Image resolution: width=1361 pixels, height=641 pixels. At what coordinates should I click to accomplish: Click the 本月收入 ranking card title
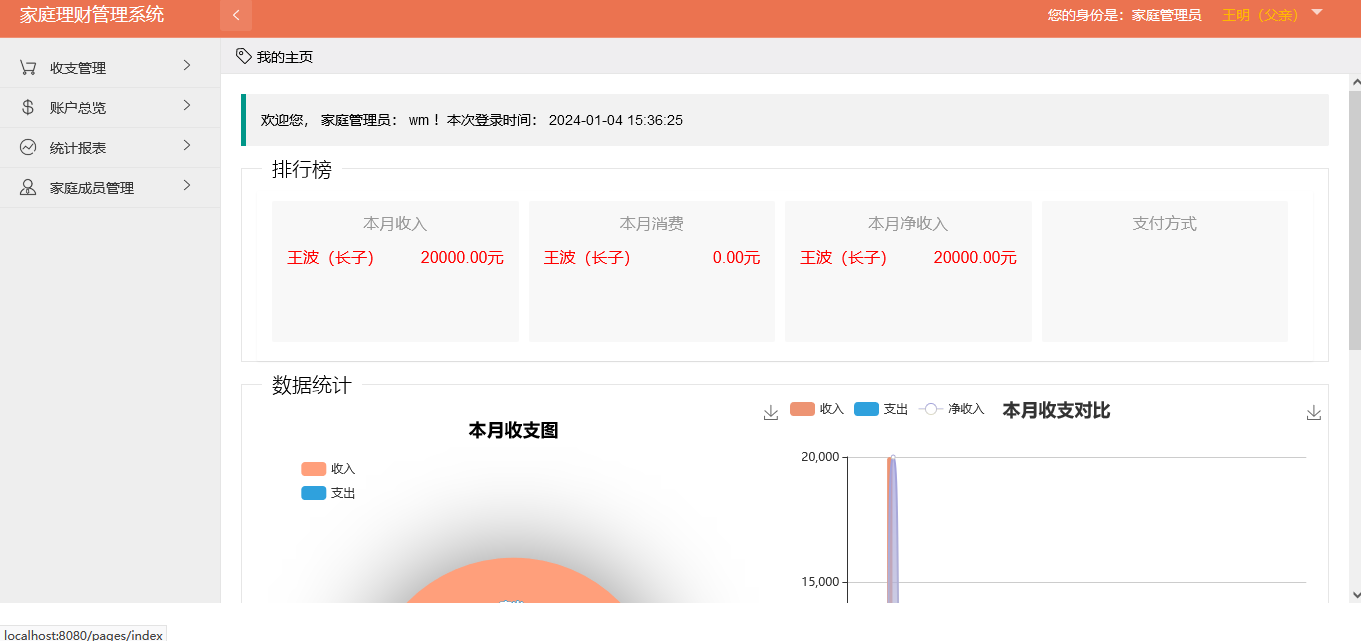point(395,224)
